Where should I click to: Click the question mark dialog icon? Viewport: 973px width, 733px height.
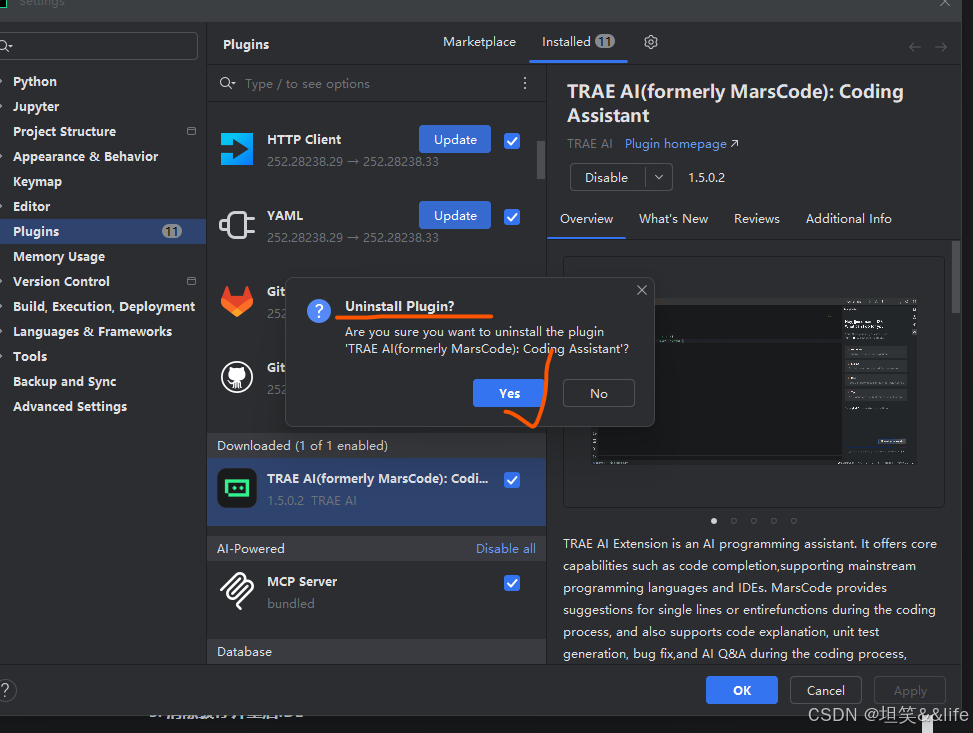(319, 310)
